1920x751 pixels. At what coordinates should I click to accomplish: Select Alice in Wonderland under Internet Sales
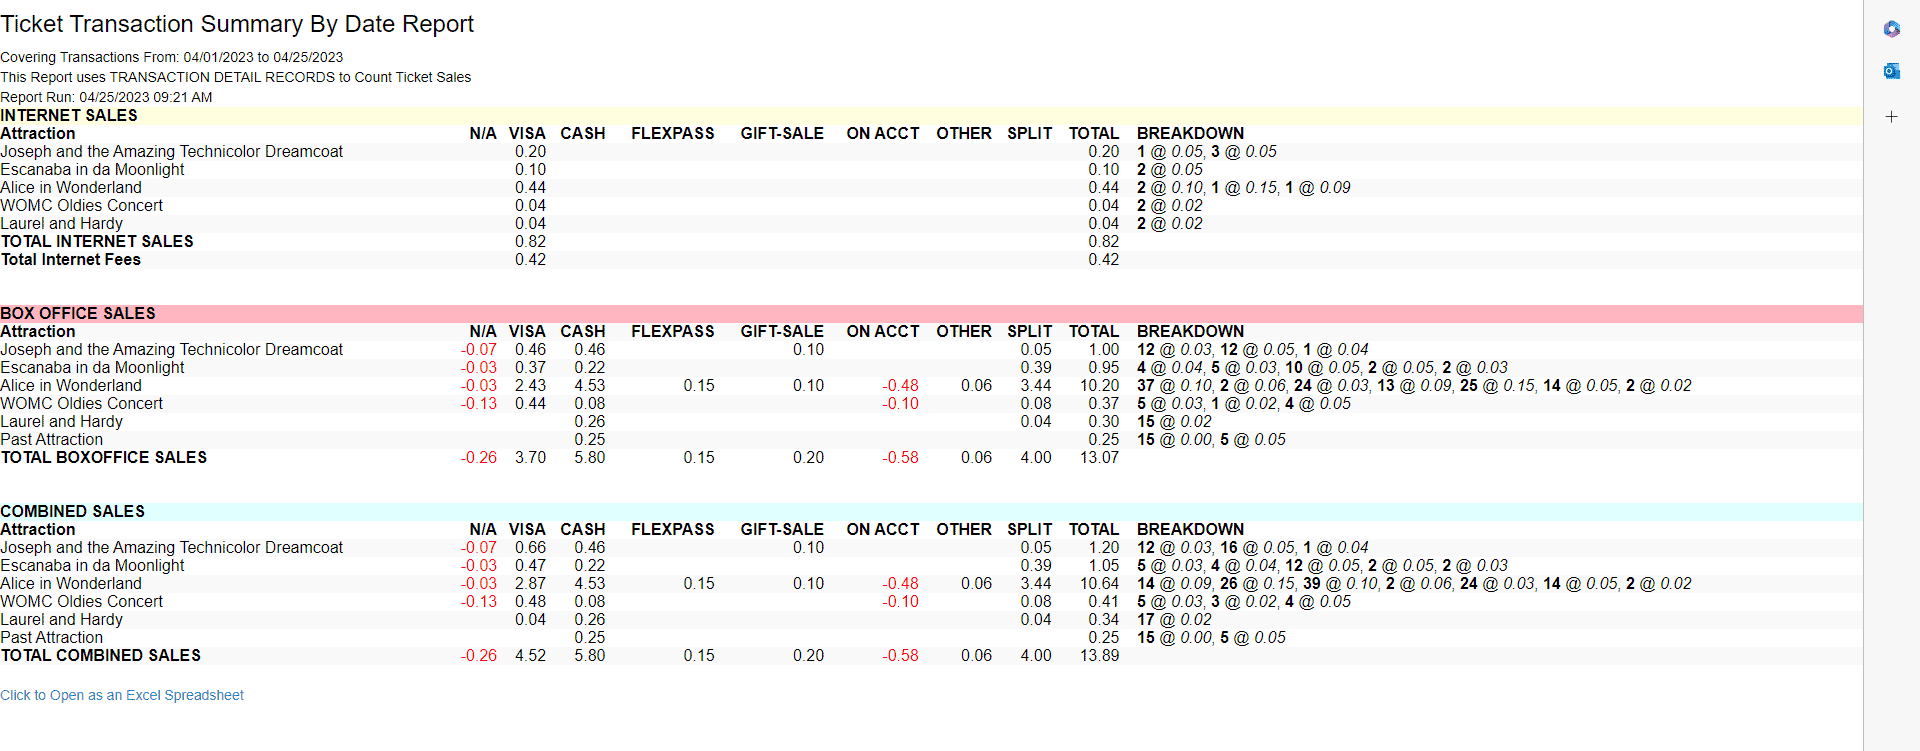coord(71,188)
